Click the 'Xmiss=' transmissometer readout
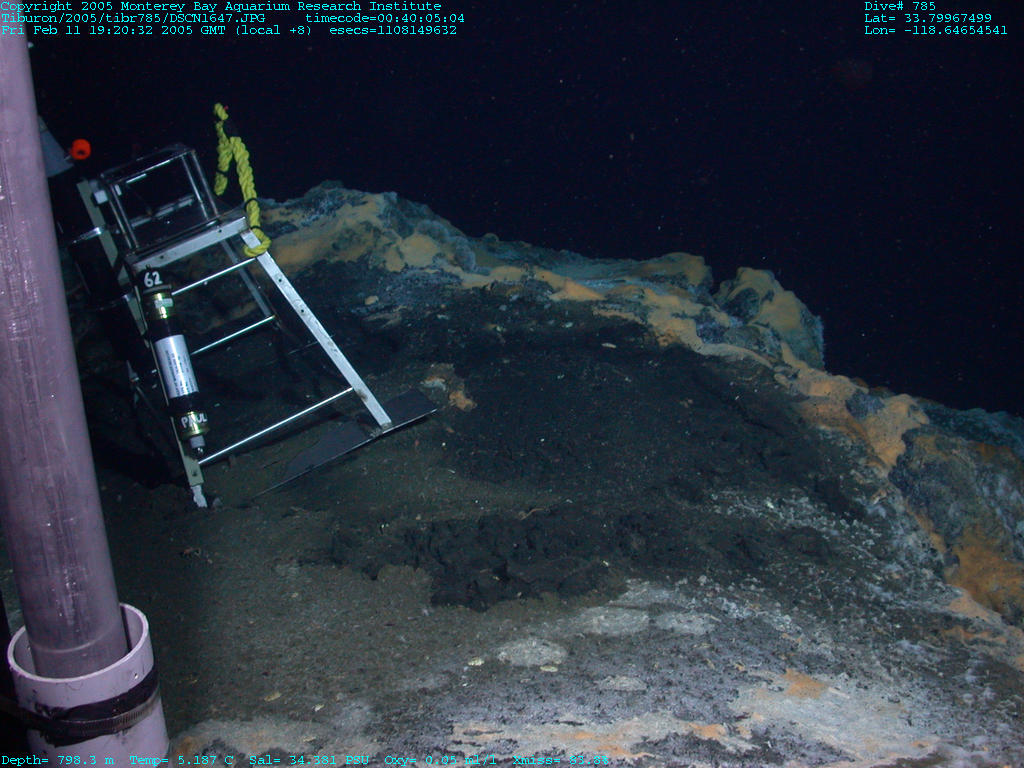The width and height of the screenshot is (1024, 768). 560,760
